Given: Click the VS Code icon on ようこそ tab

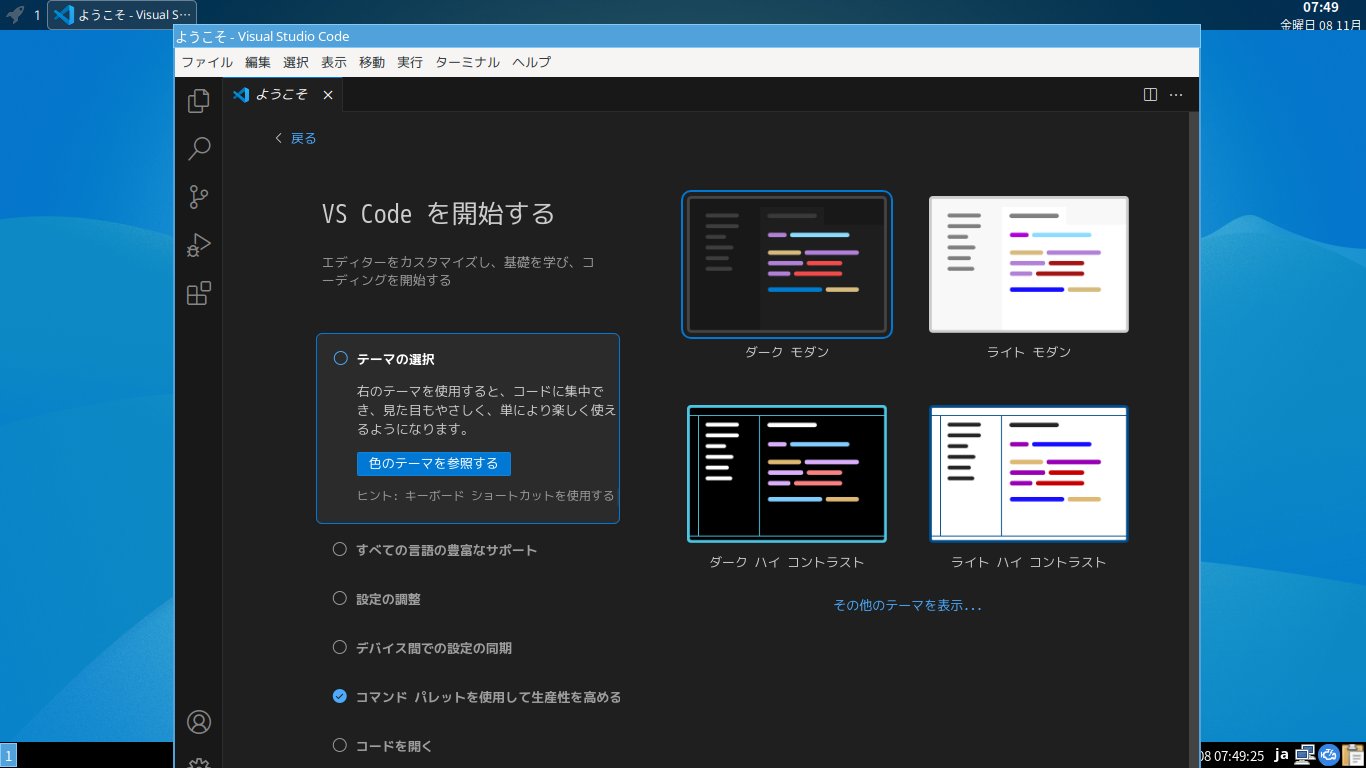Looking at the screenshot, I should [x=240, y=95].
